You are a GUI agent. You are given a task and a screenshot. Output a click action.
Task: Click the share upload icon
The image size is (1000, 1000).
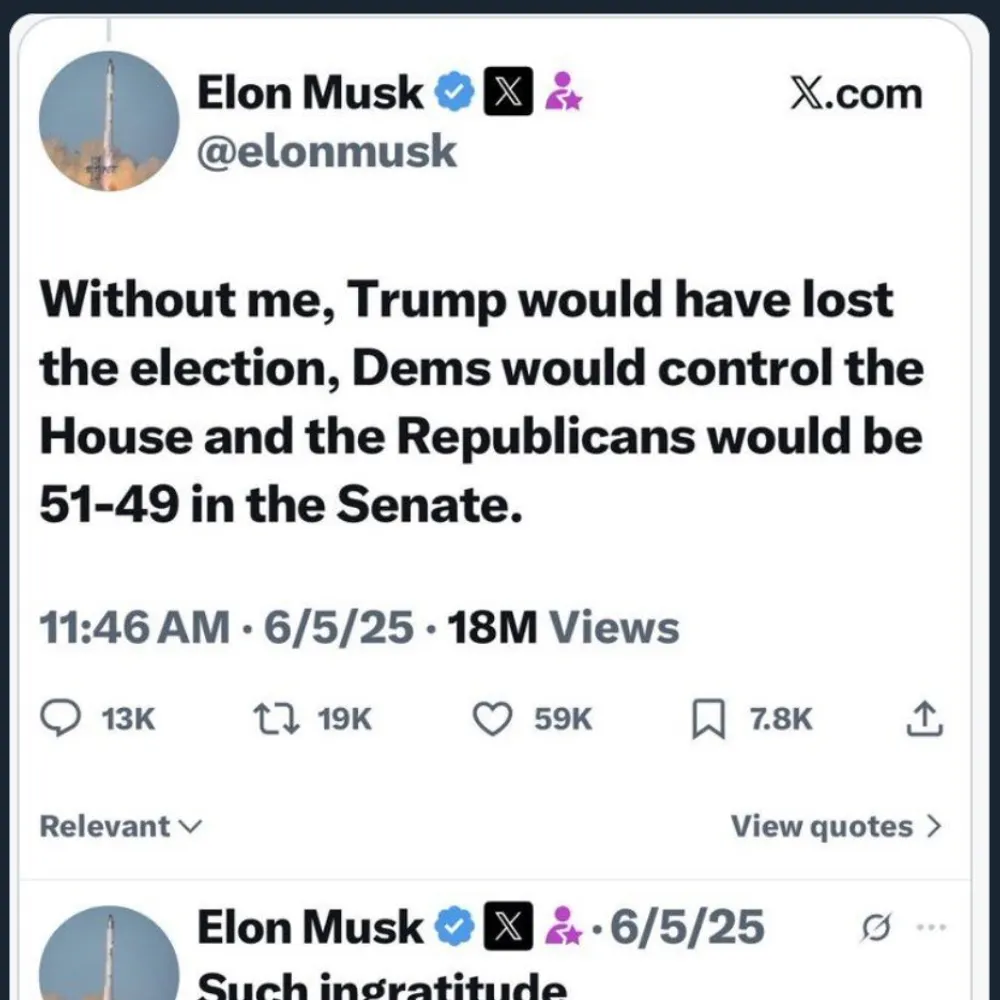pos(926,718)
